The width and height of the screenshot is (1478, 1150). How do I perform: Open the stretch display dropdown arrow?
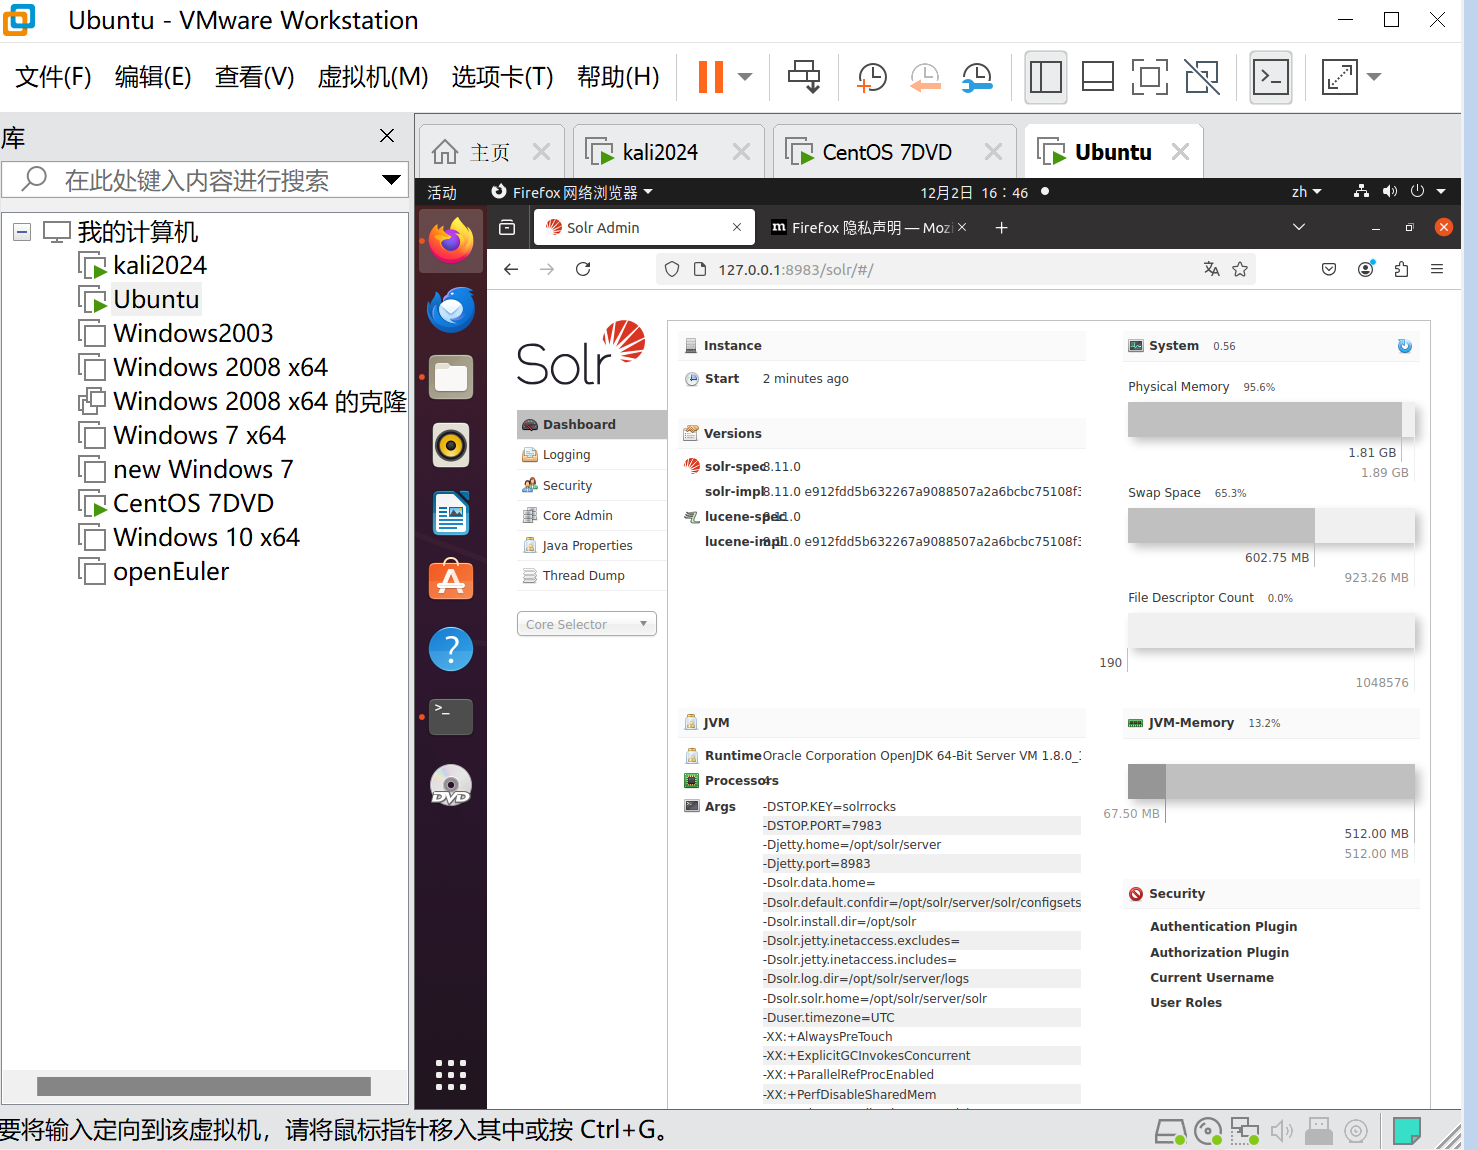(x=1374, y=77)
